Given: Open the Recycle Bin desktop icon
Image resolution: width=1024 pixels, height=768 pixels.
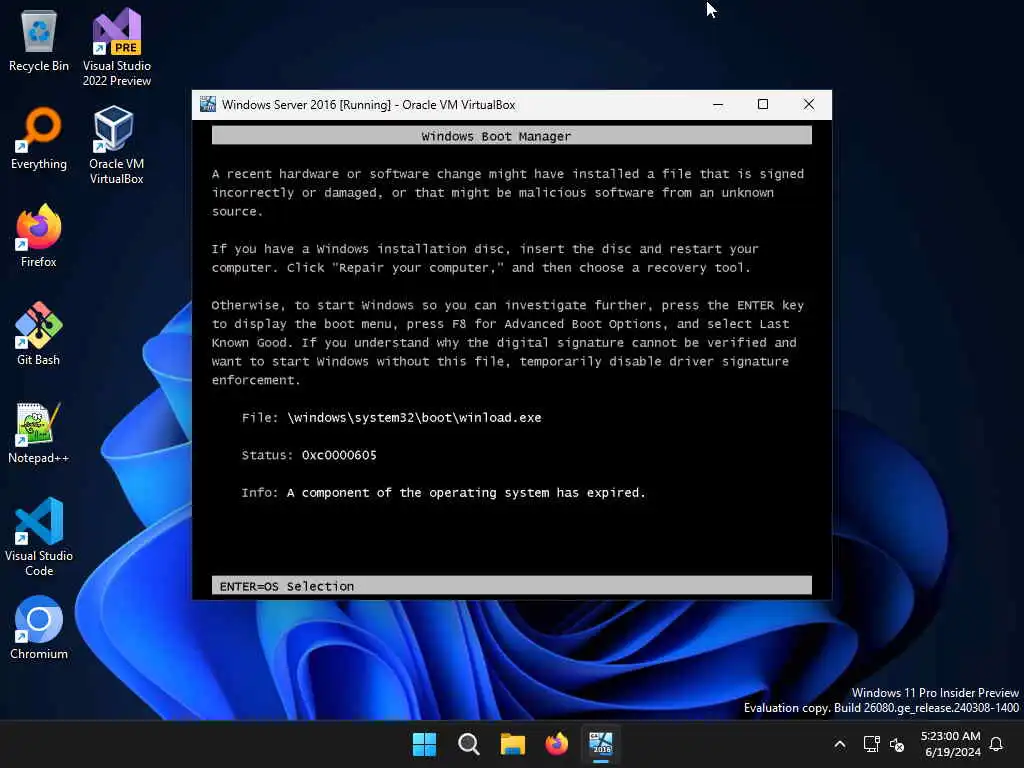Looking at the screenshot, I should pos(39,40).
